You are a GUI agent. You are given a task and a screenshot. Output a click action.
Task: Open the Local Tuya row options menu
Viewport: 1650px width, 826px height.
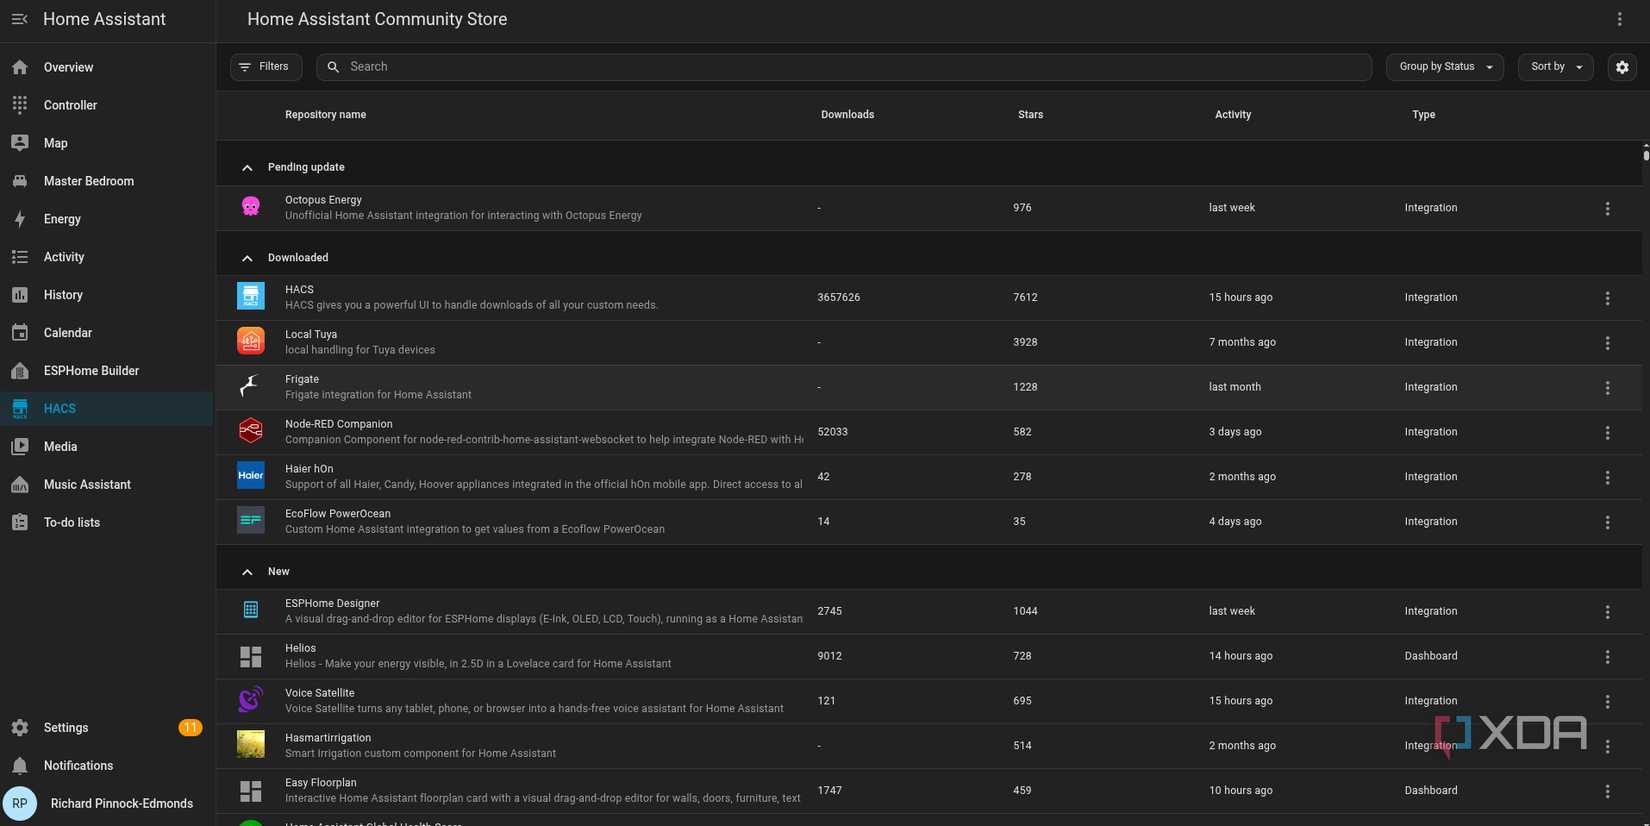coord(1608,343)
